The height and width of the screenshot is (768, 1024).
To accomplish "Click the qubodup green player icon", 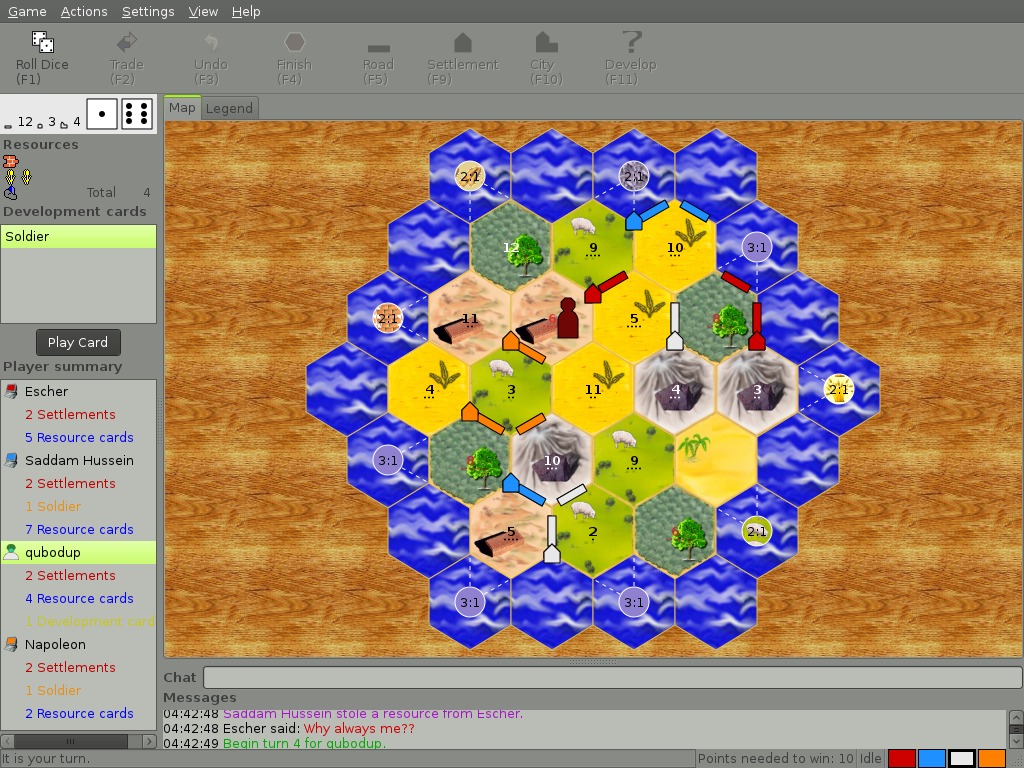I will tap(11, 552).
